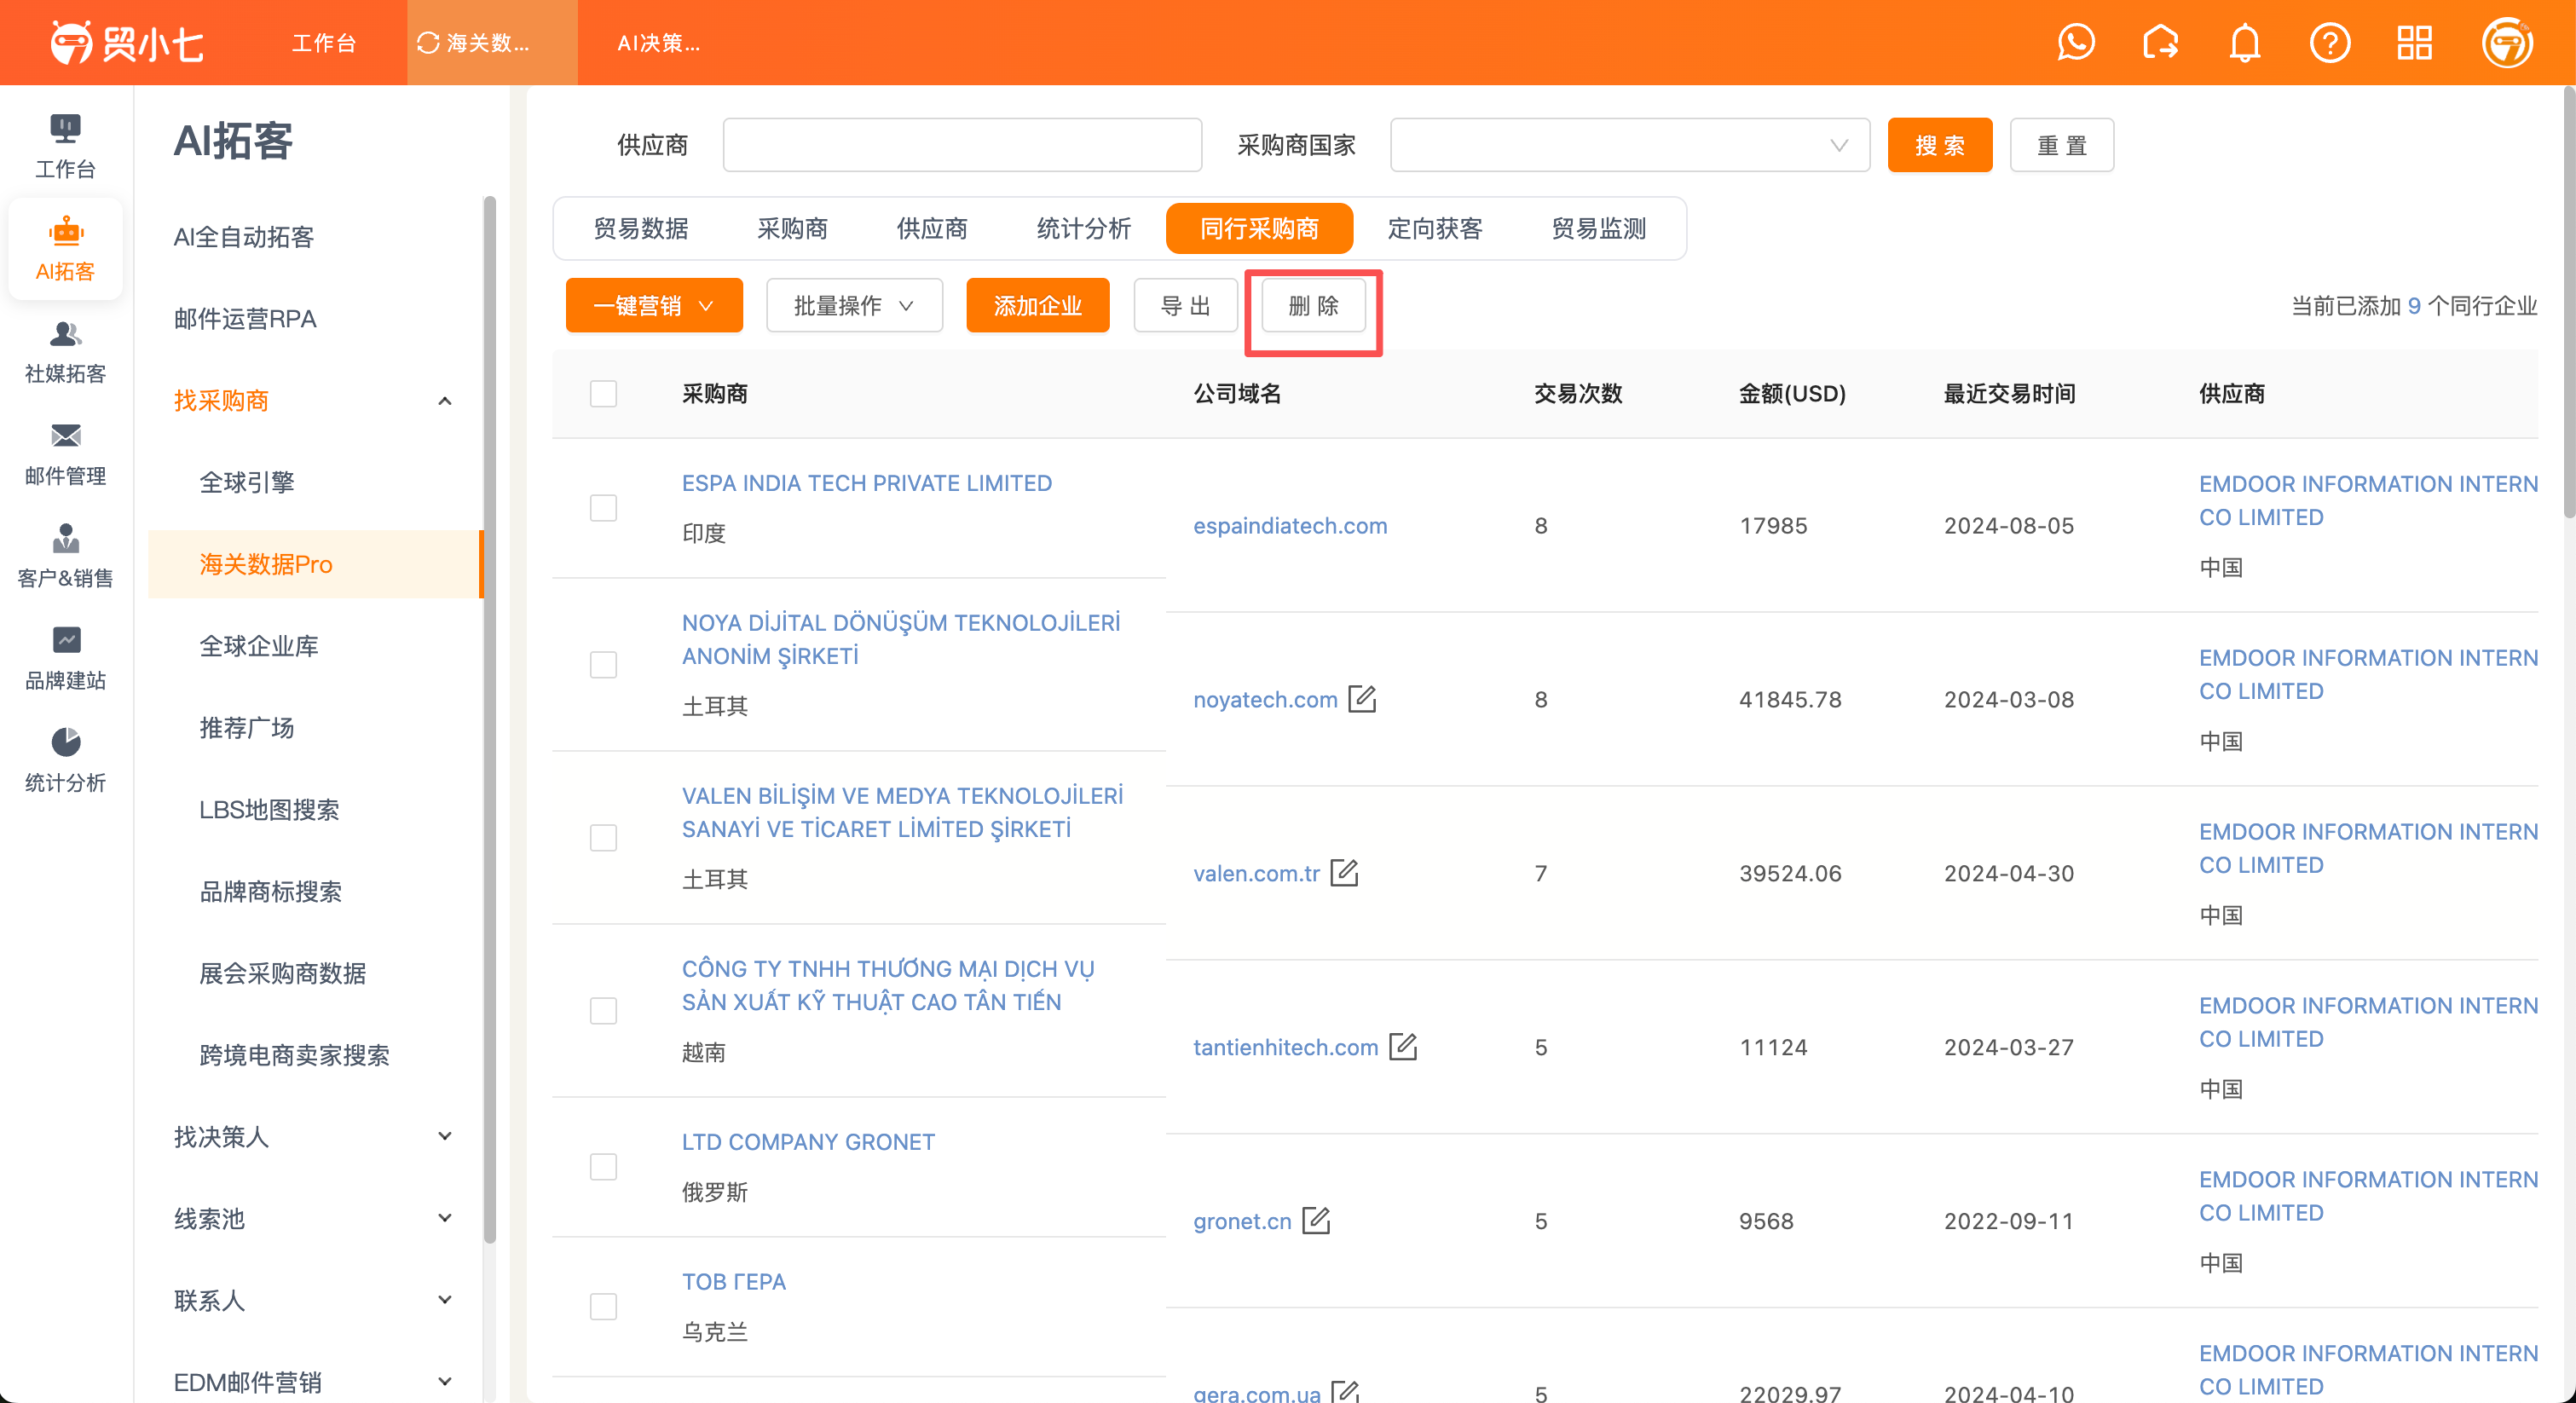Viewport: 2576px width, 1403px height.
Task: Switch to the 统计分析 tab
Action: 1084,228
